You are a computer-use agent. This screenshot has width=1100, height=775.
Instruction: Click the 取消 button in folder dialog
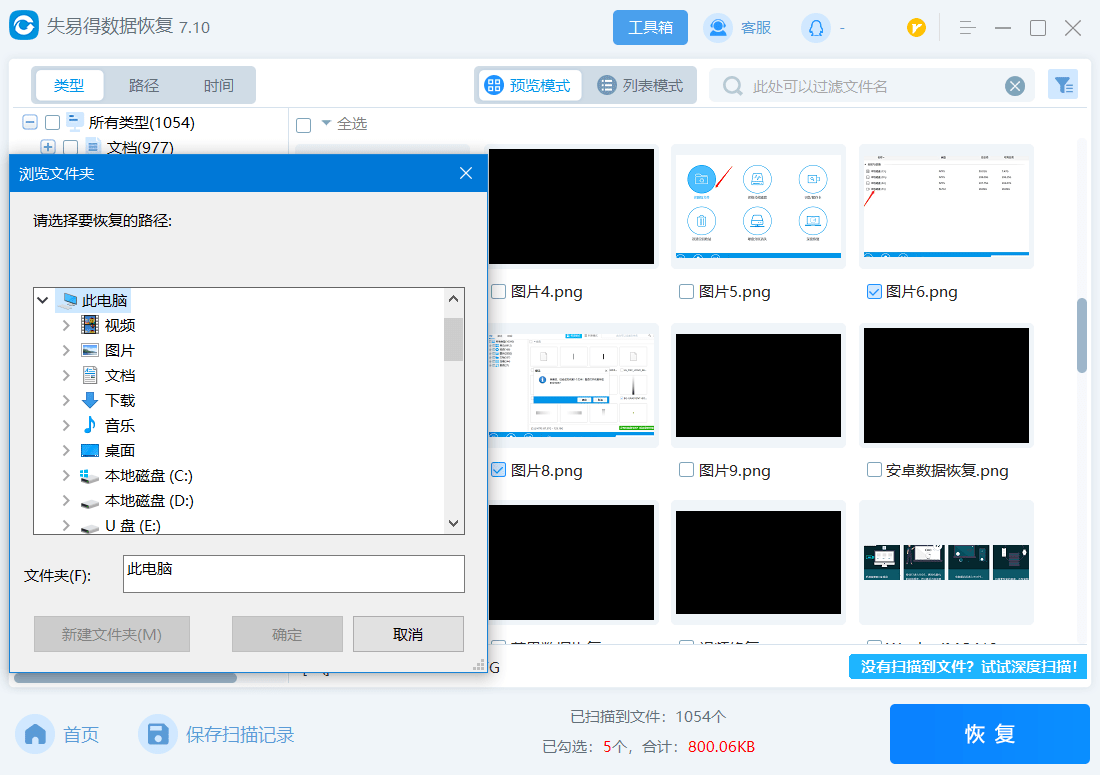coord(408,634)
